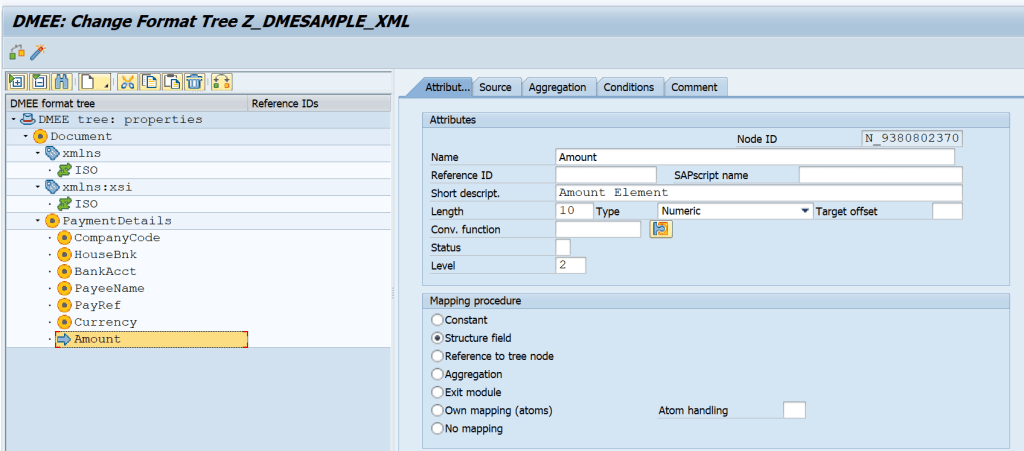Click the create new node page icon

pos(88,82)
